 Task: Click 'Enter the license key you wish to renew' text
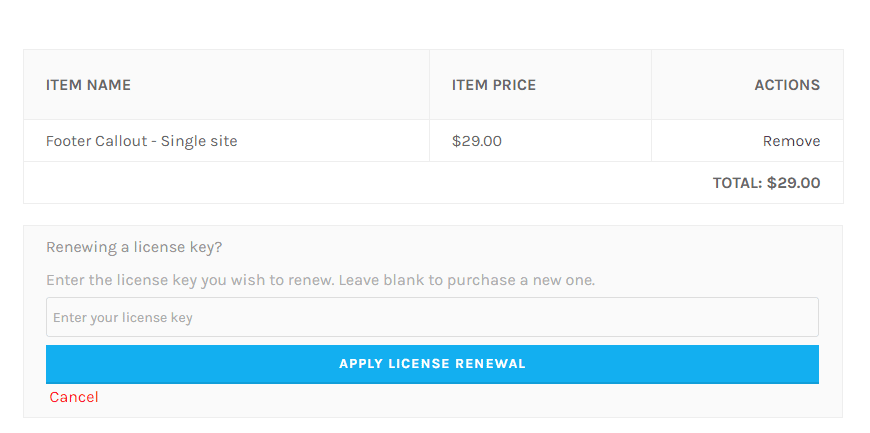coord(190,280)
